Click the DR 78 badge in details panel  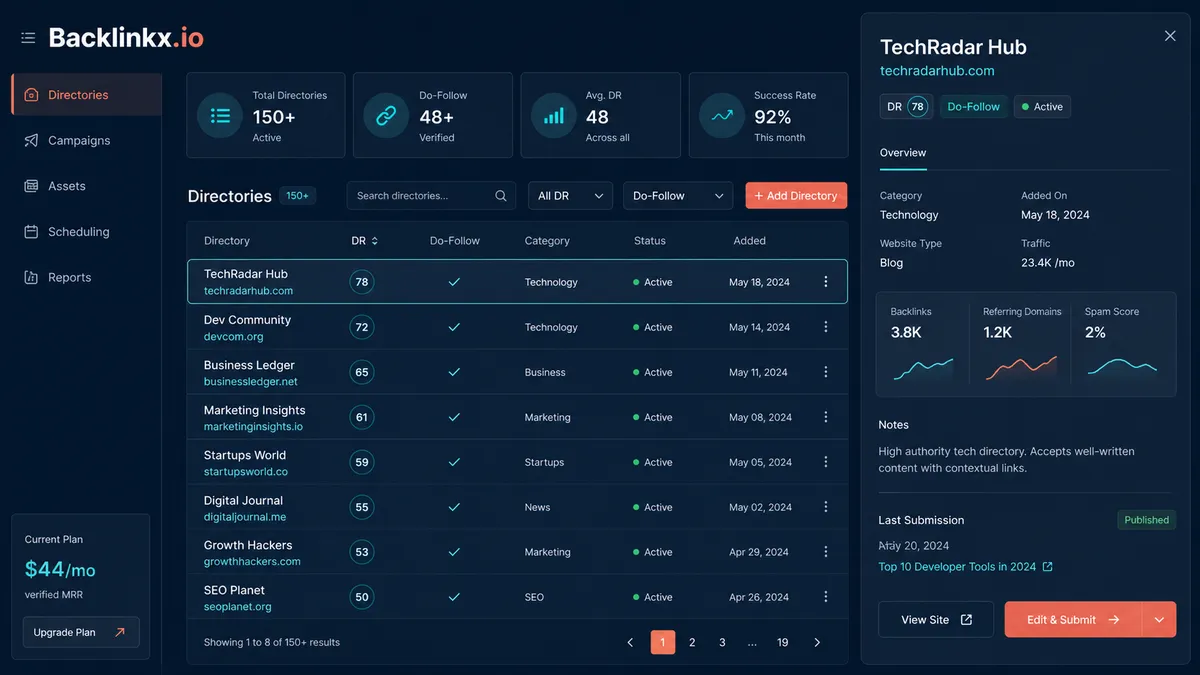tap(906, 107)
